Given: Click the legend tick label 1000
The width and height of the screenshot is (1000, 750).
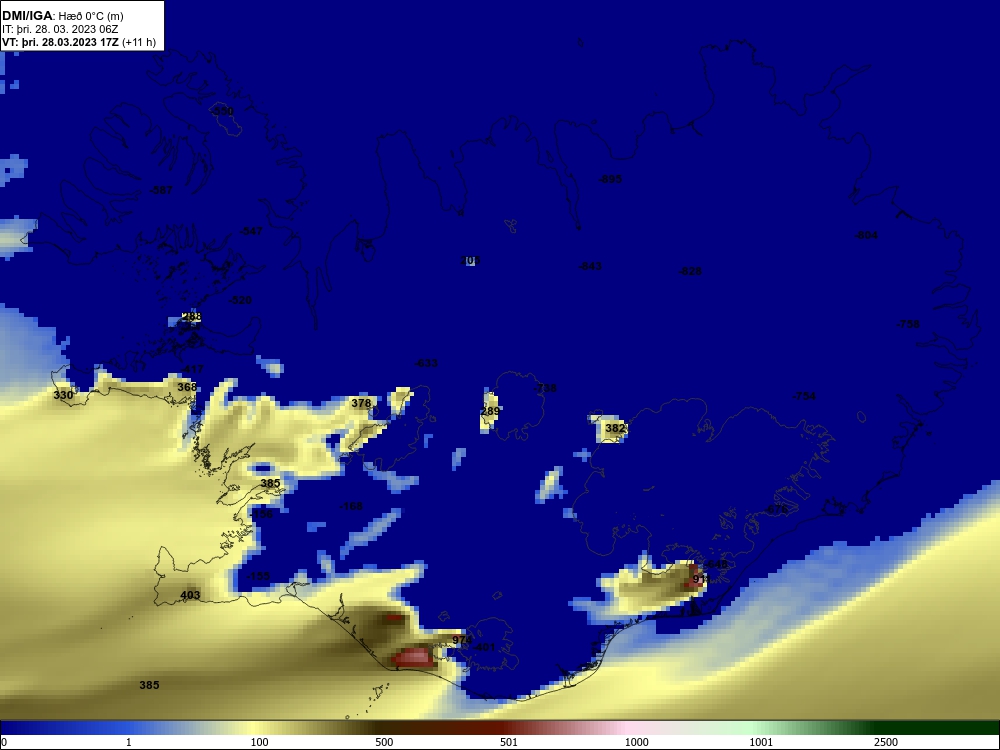Looking at the screenshot, I should pyautogui.click(x=636, y=742).
